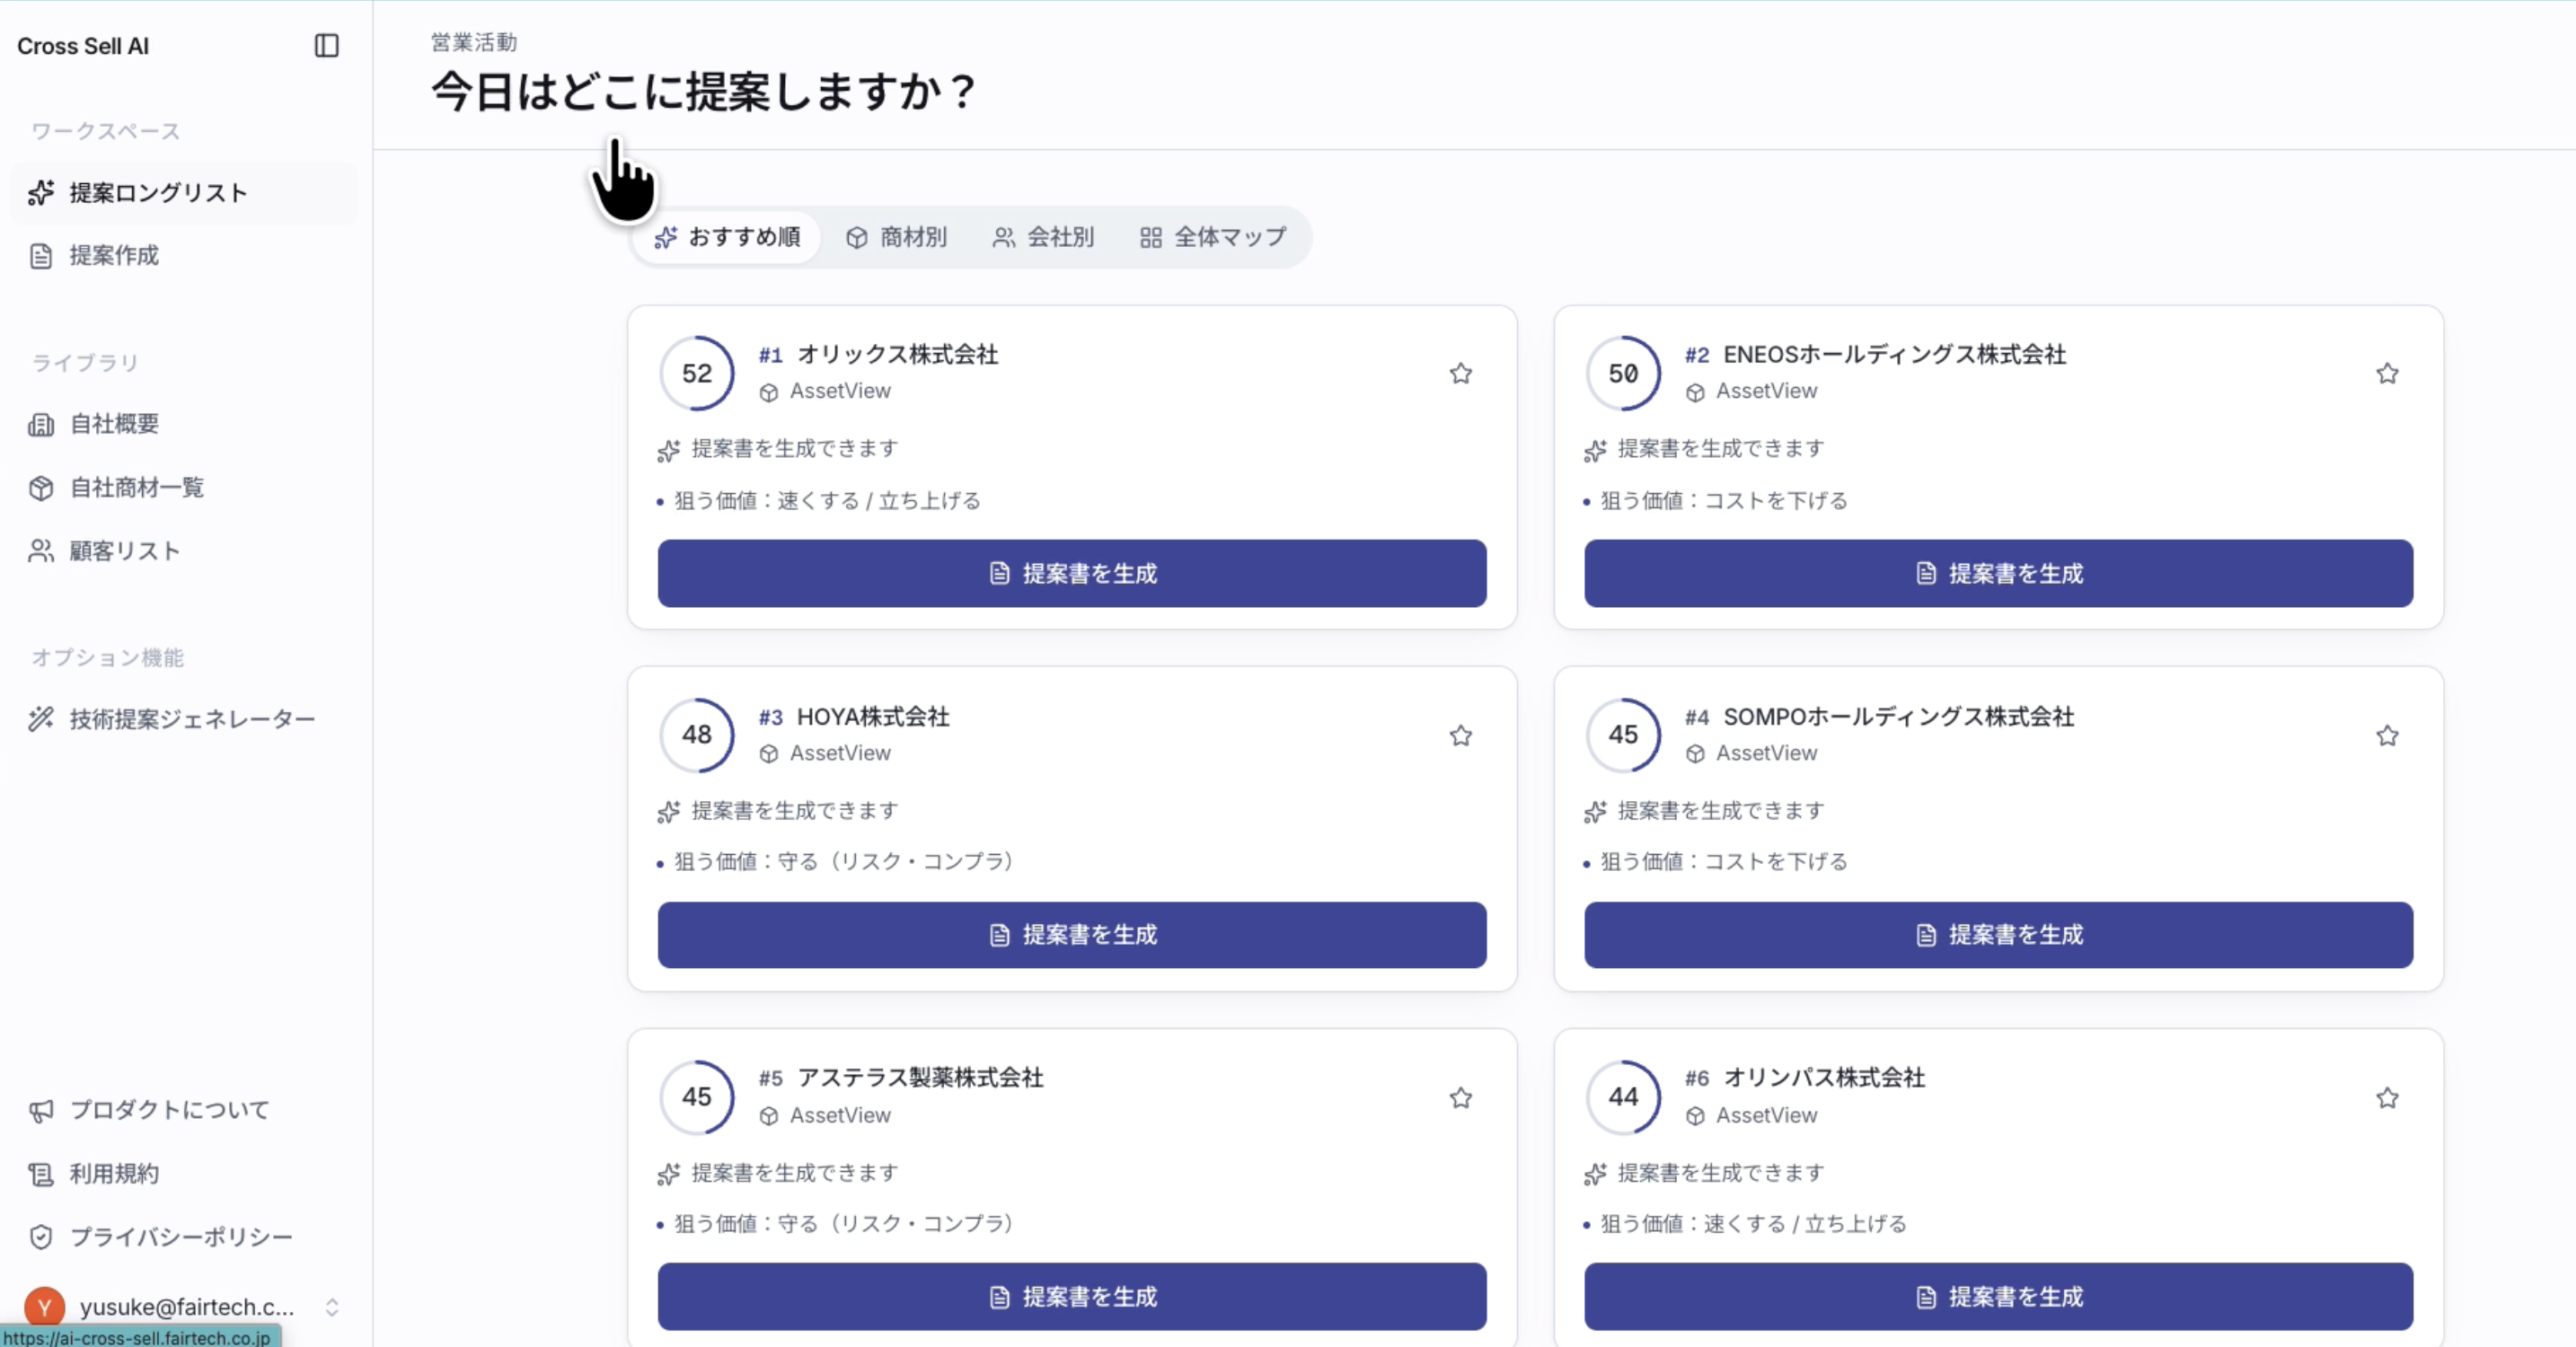Click the AssetView box icon on アステラス card
The height and width of the screenshot is (1347, 2576).
pos(768,1116)
